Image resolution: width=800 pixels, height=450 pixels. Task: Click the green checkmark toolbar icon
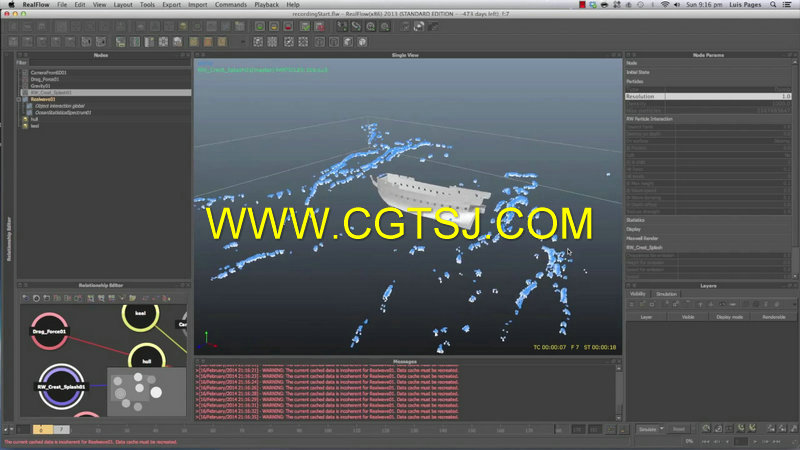(305, 27)
